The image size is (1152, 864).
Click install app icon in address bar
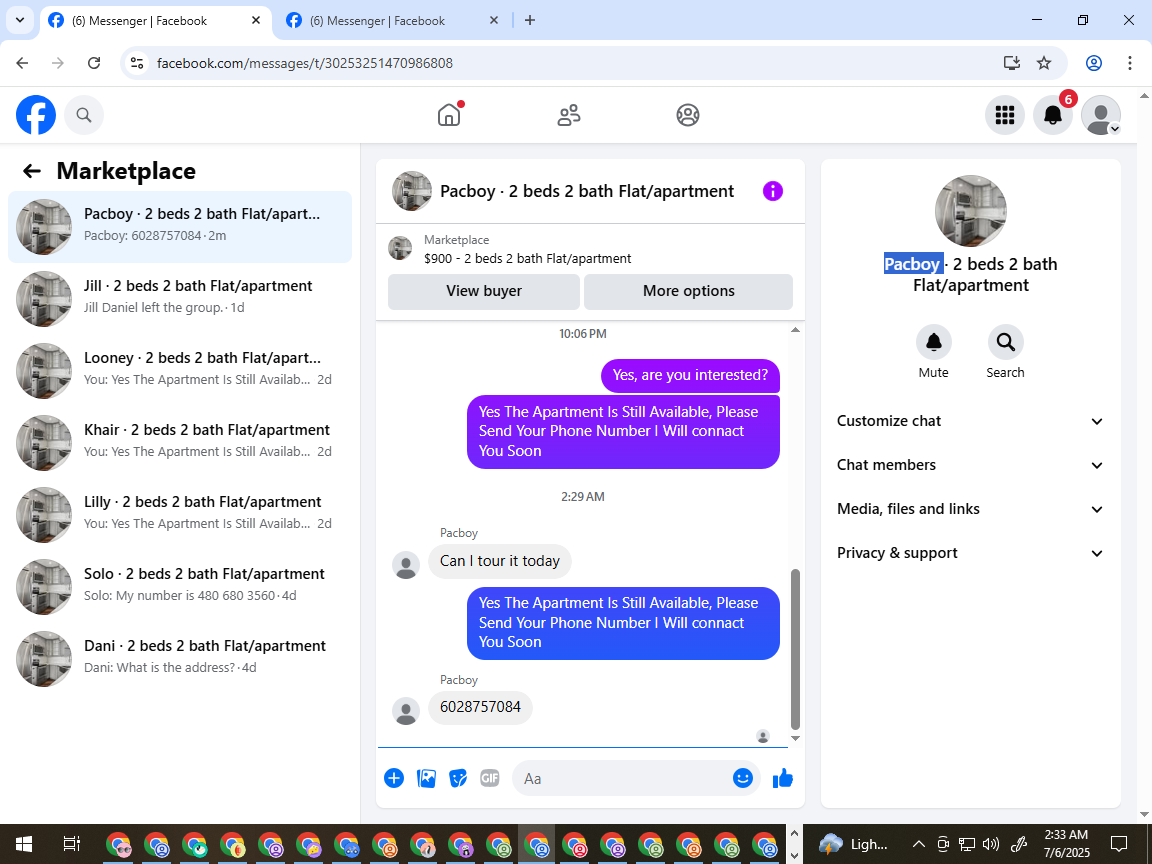1012,63
